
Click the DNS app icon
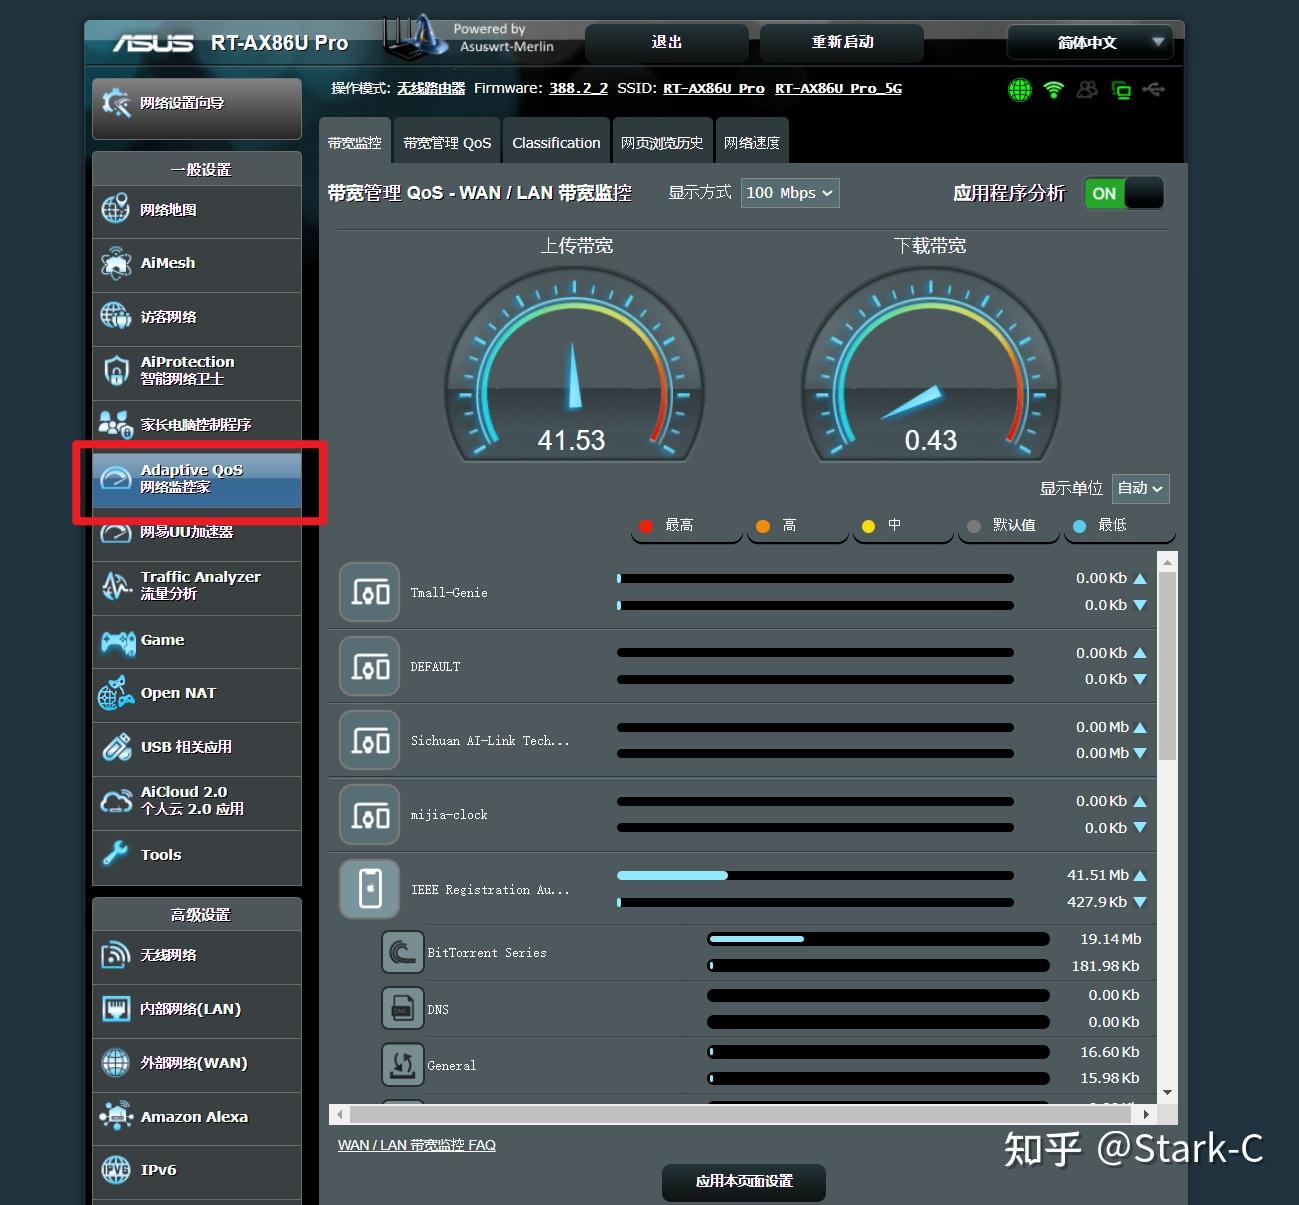[403, 1008]
